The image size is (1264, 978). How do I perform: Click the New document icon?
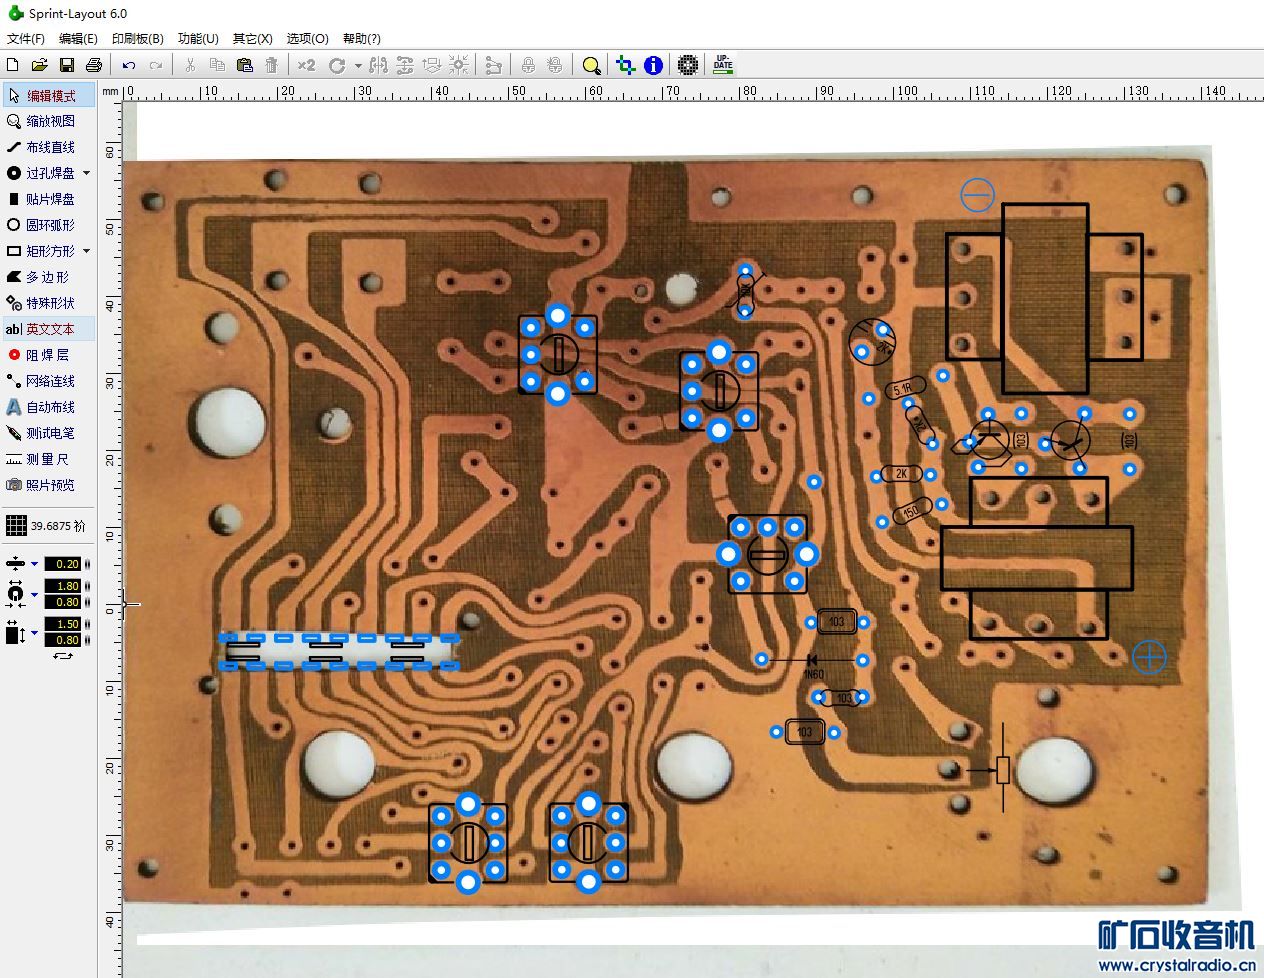(12, 65)
